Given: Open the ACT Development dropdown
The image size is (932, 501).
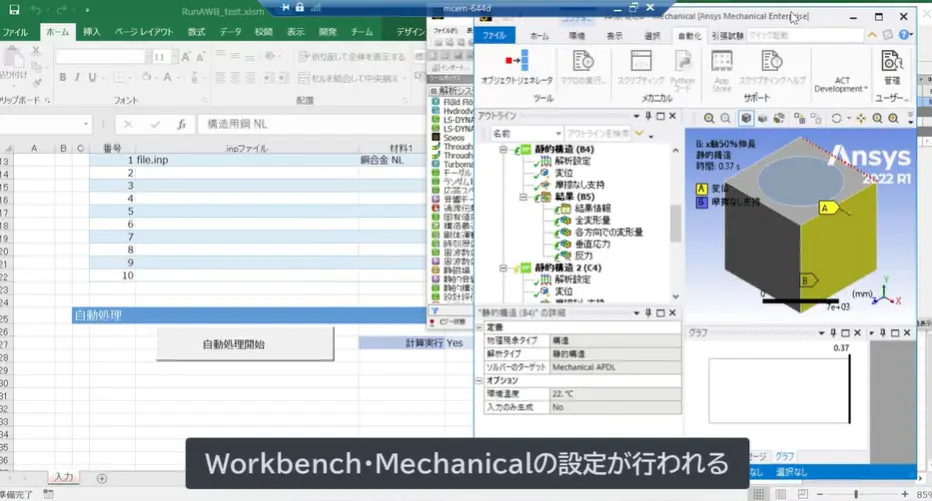Looking at the screenshot, I should (841, 85).
